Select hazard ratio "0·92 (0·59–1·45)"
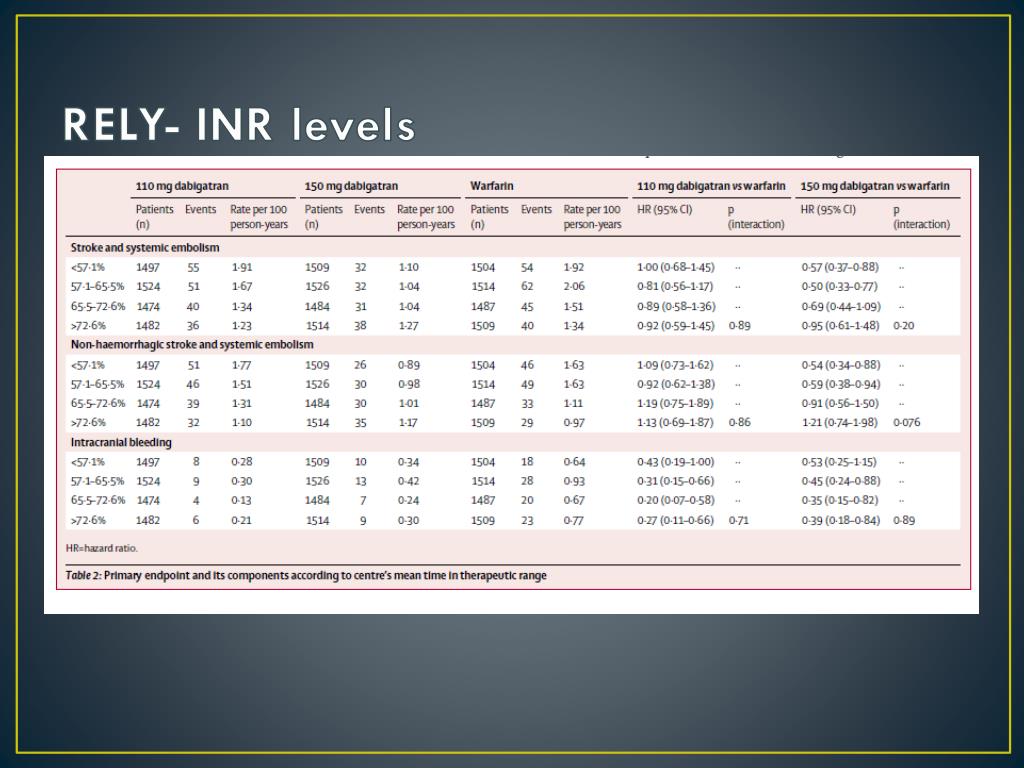 tap(676, 325)
